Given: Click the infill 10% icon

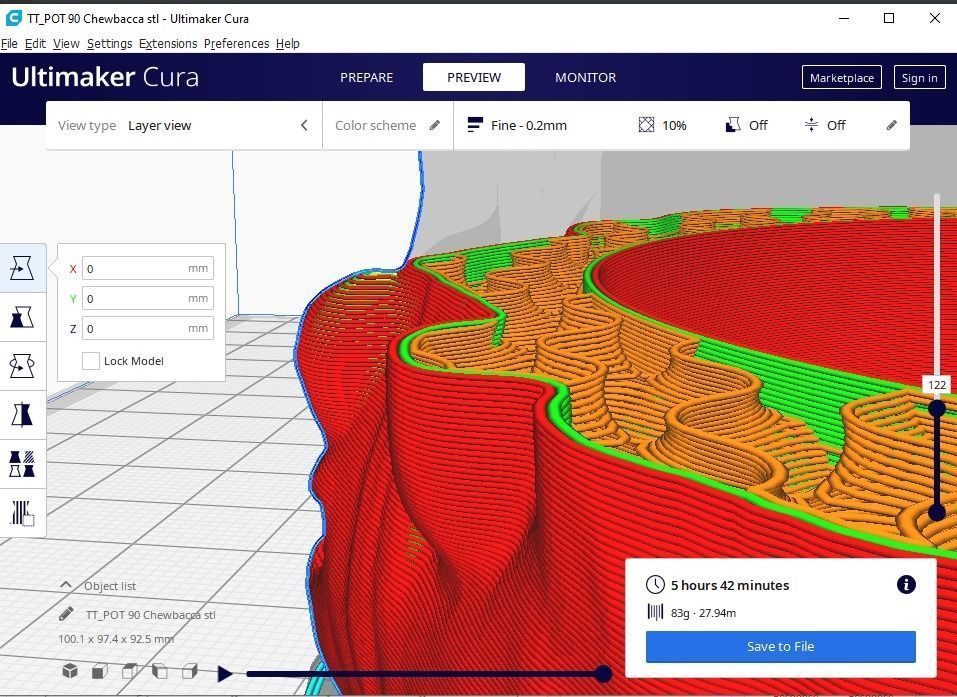Looking at the screenshot, I should [646, 125].
